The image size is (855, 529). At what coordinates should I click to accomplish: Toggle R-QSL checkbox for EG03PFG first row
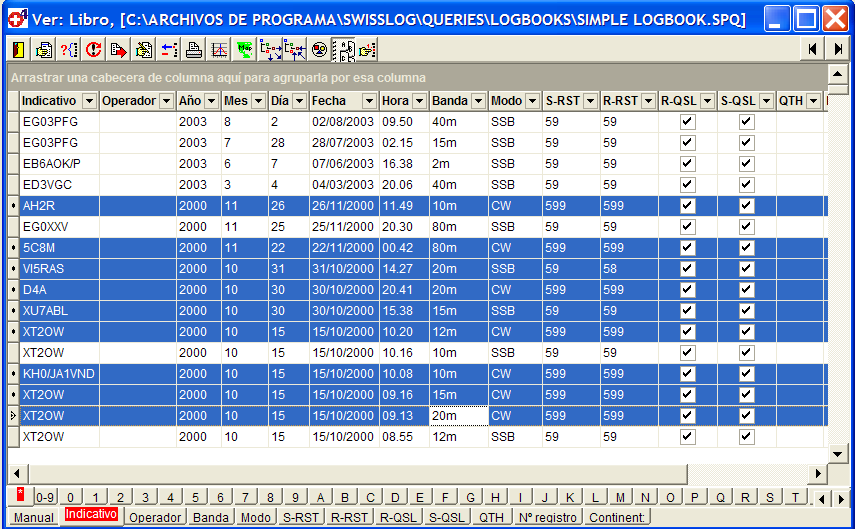click(687, 121)
